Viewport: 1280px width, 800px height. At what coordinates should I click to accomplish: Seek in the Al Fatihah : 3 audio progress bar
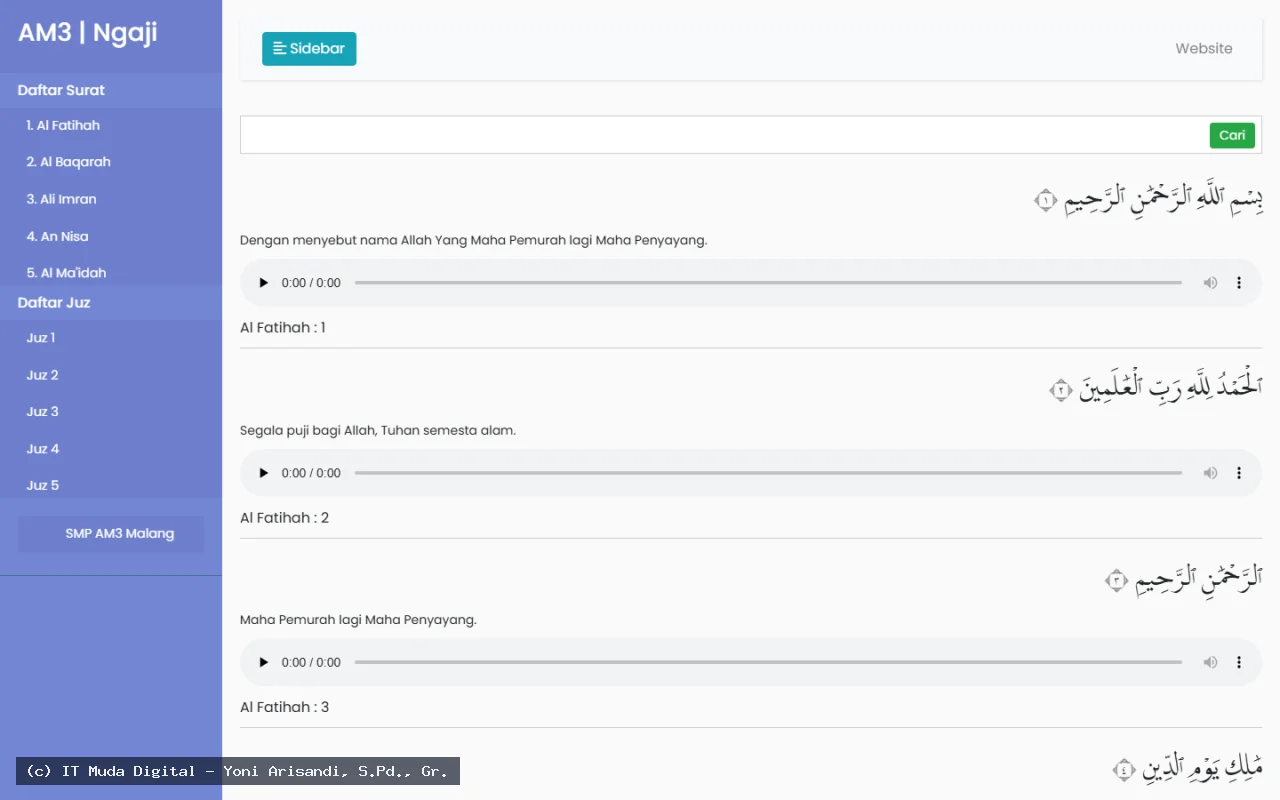tap(768, 662)
